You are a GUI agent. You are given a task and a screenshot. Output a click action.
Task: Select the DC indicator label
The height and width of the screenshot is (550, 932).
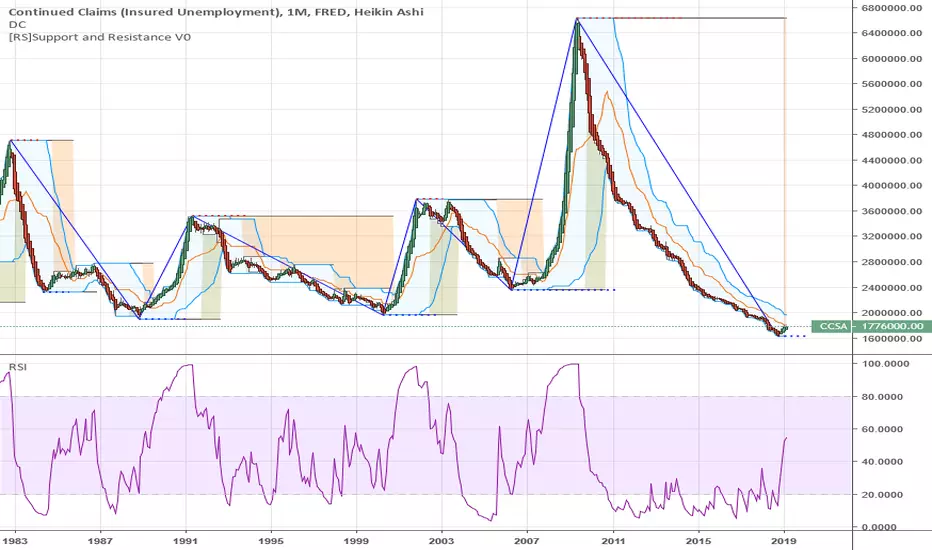point(15,24)
